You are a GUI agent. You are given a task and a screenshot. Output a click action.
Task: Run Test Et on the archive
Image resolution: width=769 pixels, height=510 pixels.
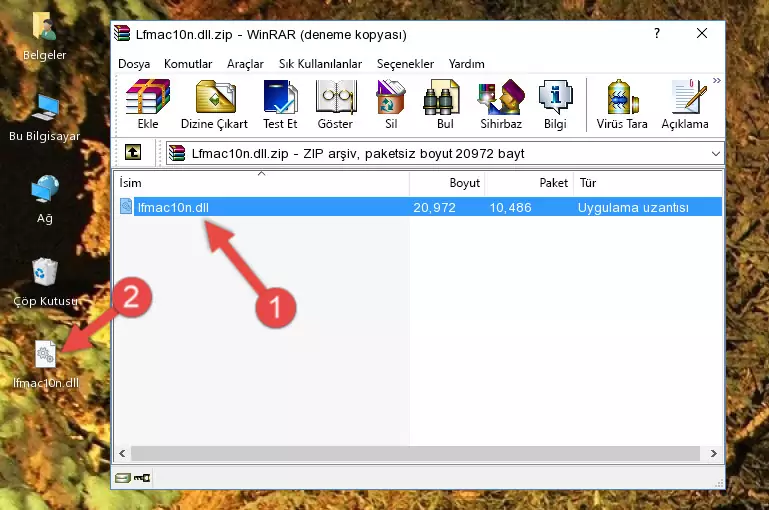point(280,104)
